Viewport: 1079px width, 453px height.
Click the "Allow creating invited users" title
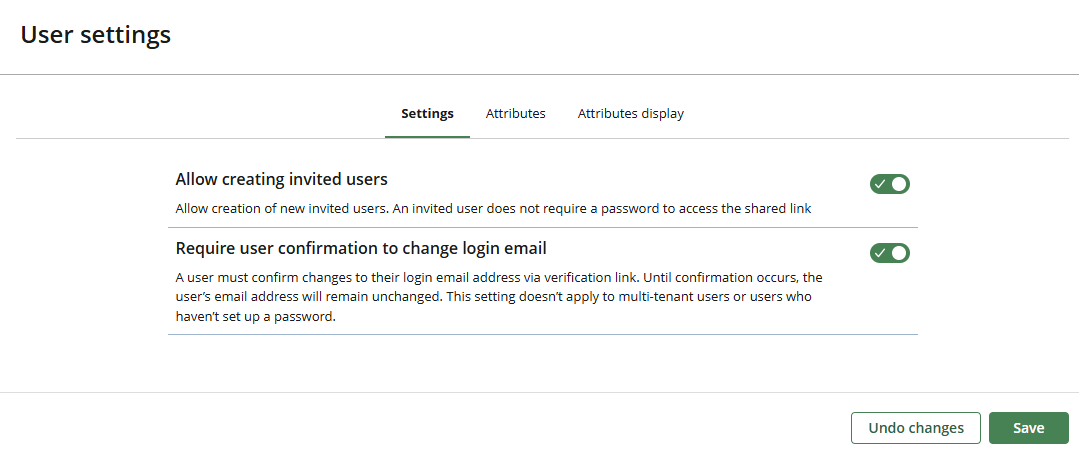281,180
